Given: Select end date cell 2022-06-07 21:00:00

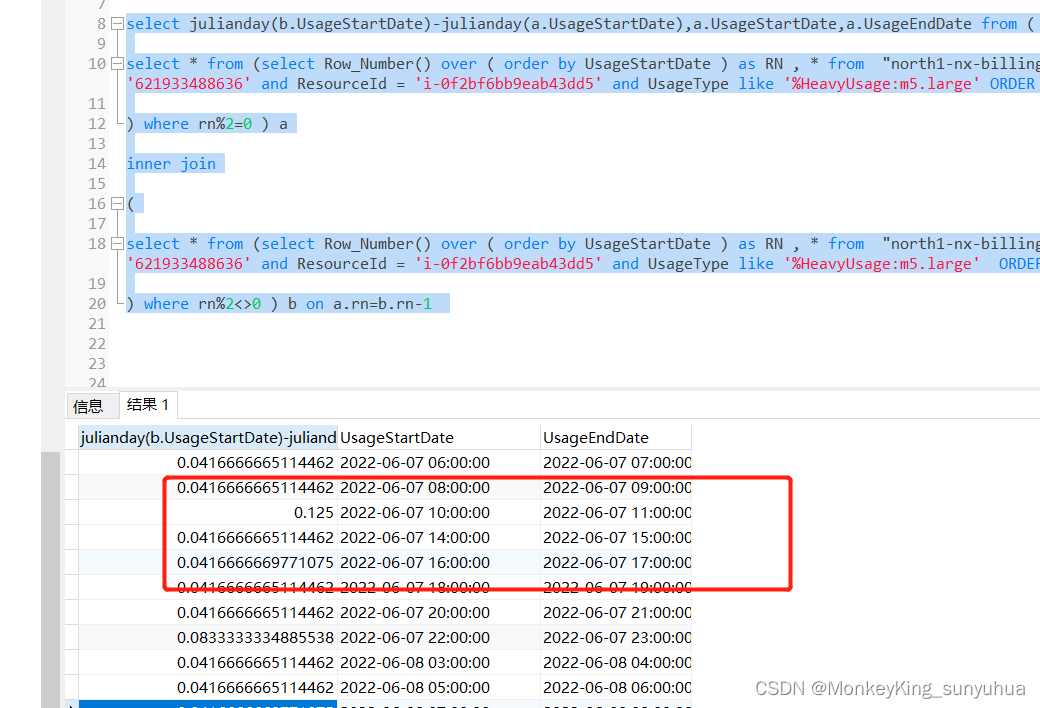Looking at the screenshot, I should (x=616, y=612).
